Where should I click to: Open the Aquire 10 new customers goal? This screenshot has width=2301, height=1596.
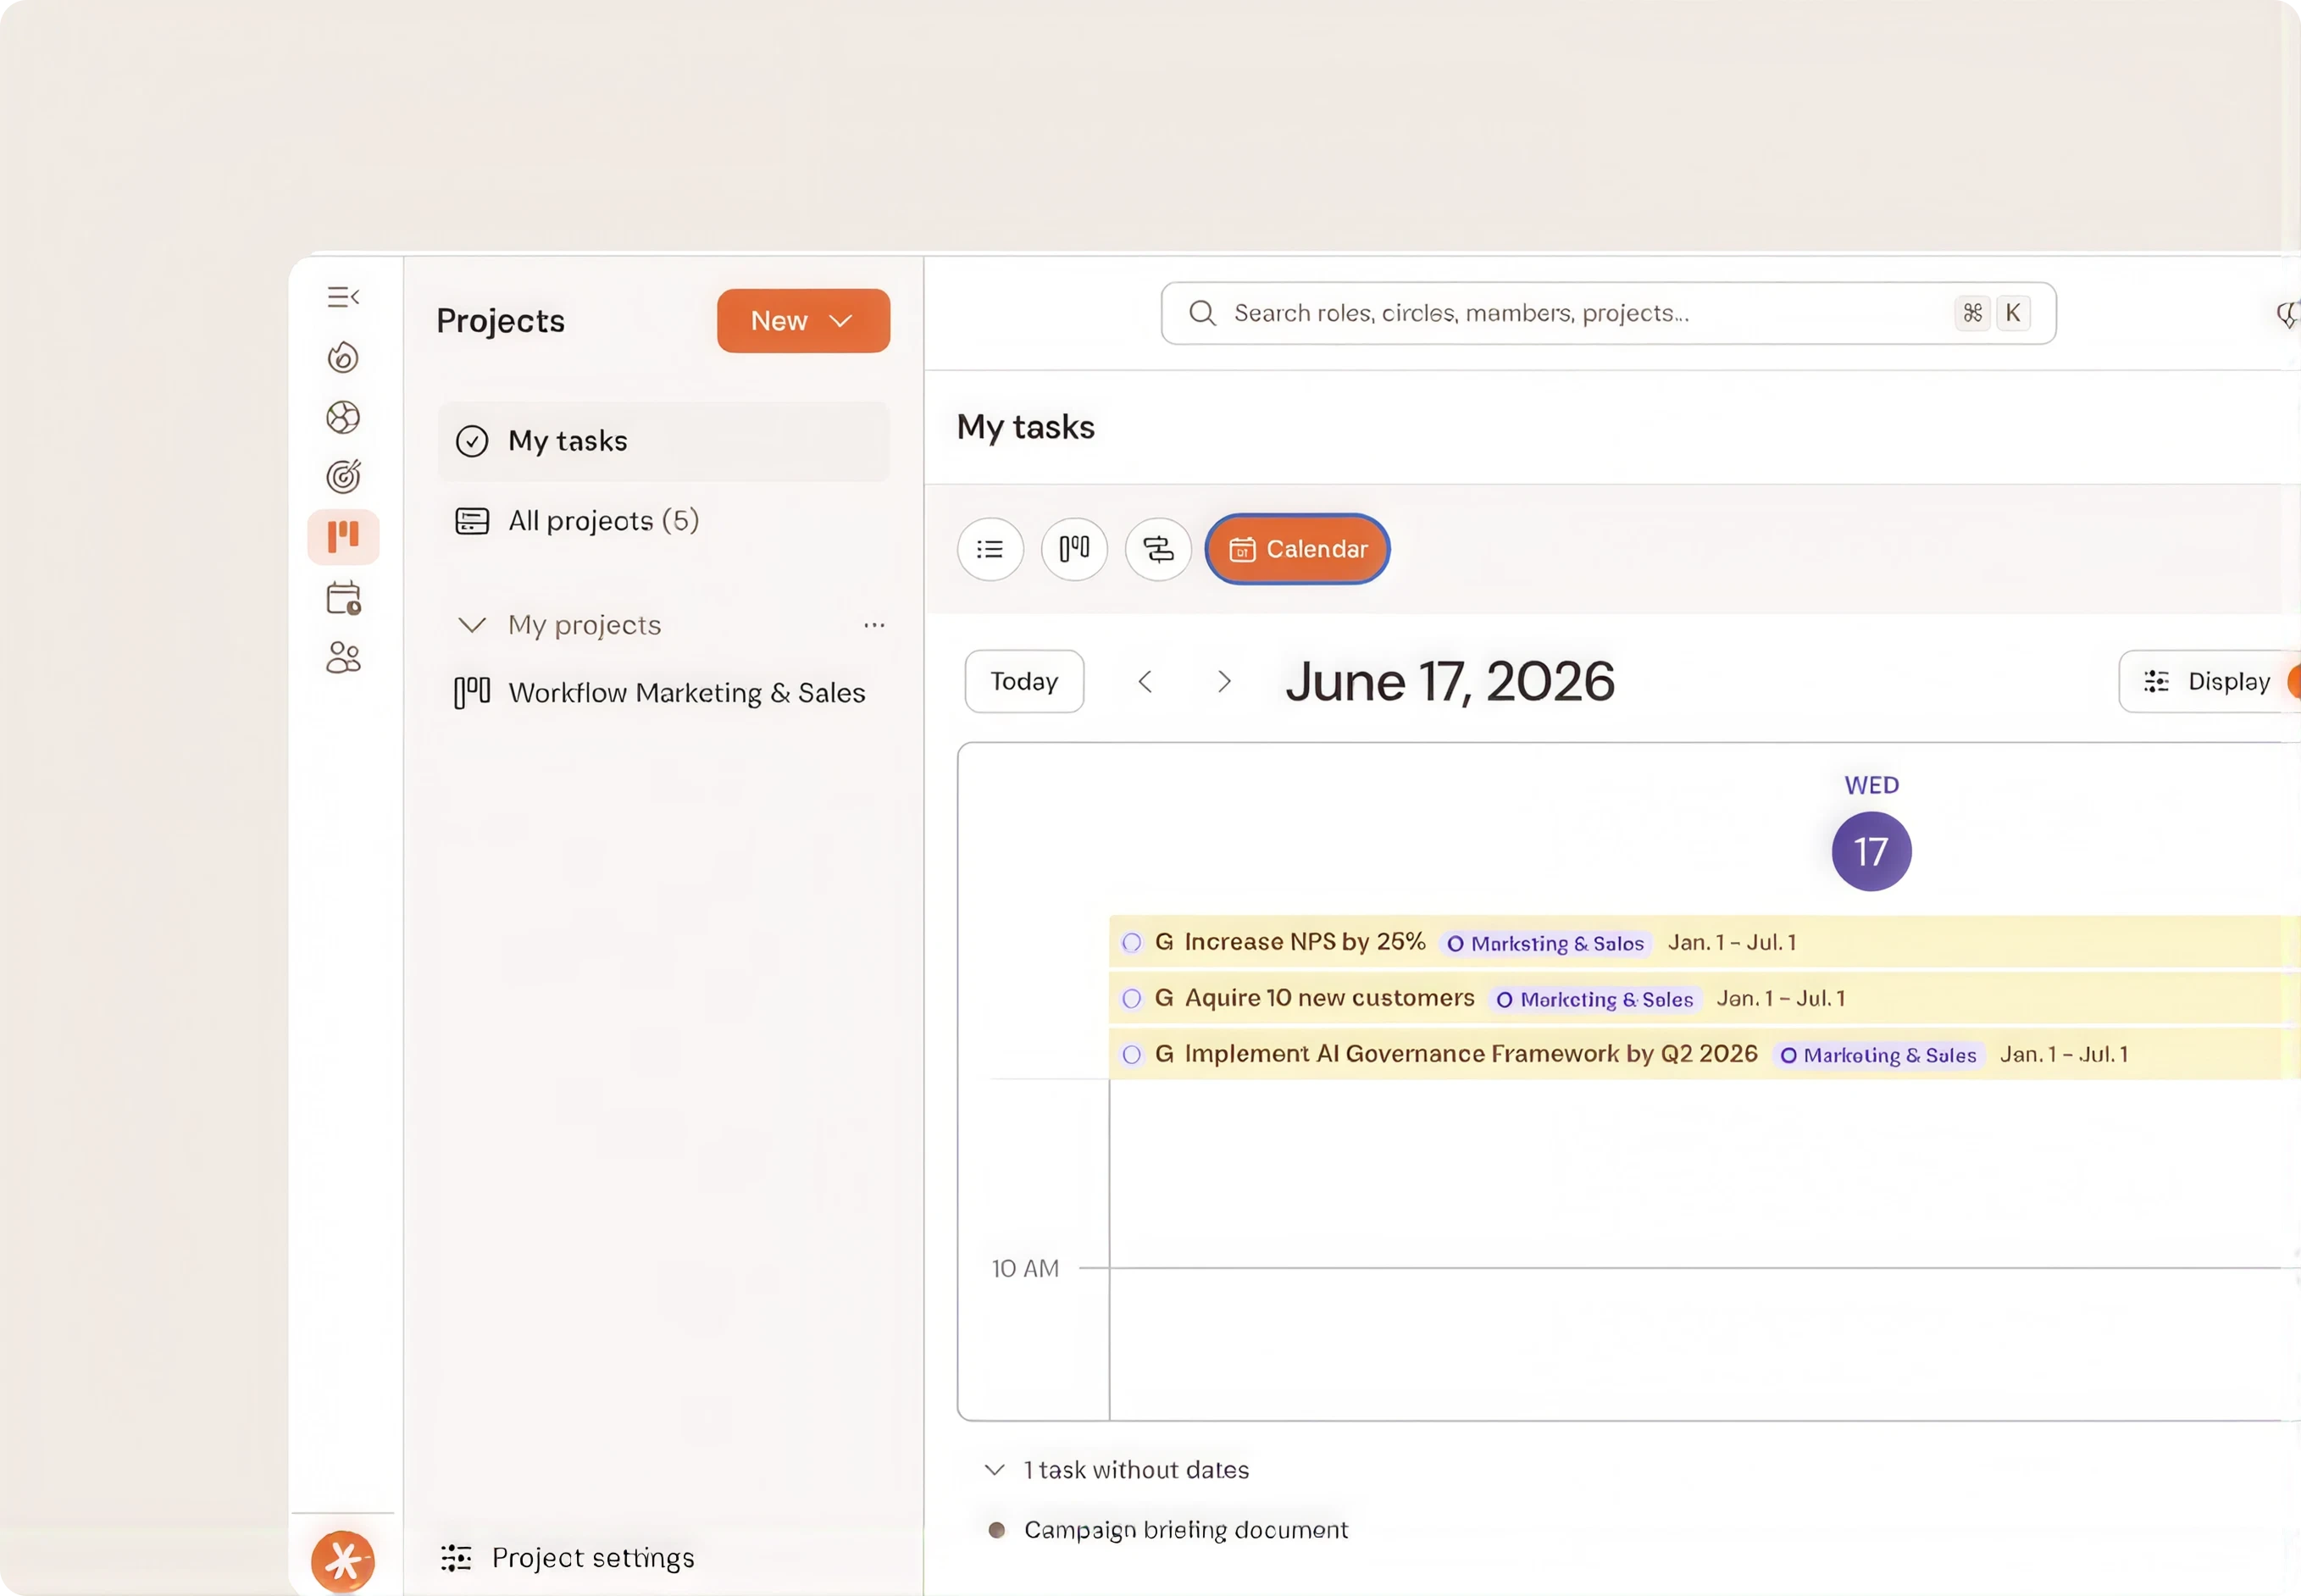[1329, 998]
